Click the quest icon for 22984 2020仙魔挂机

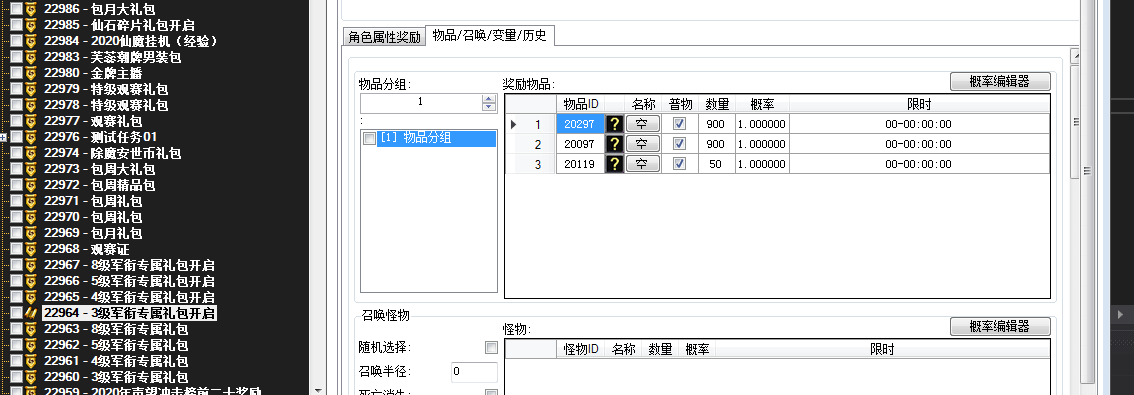click(30, 41)
